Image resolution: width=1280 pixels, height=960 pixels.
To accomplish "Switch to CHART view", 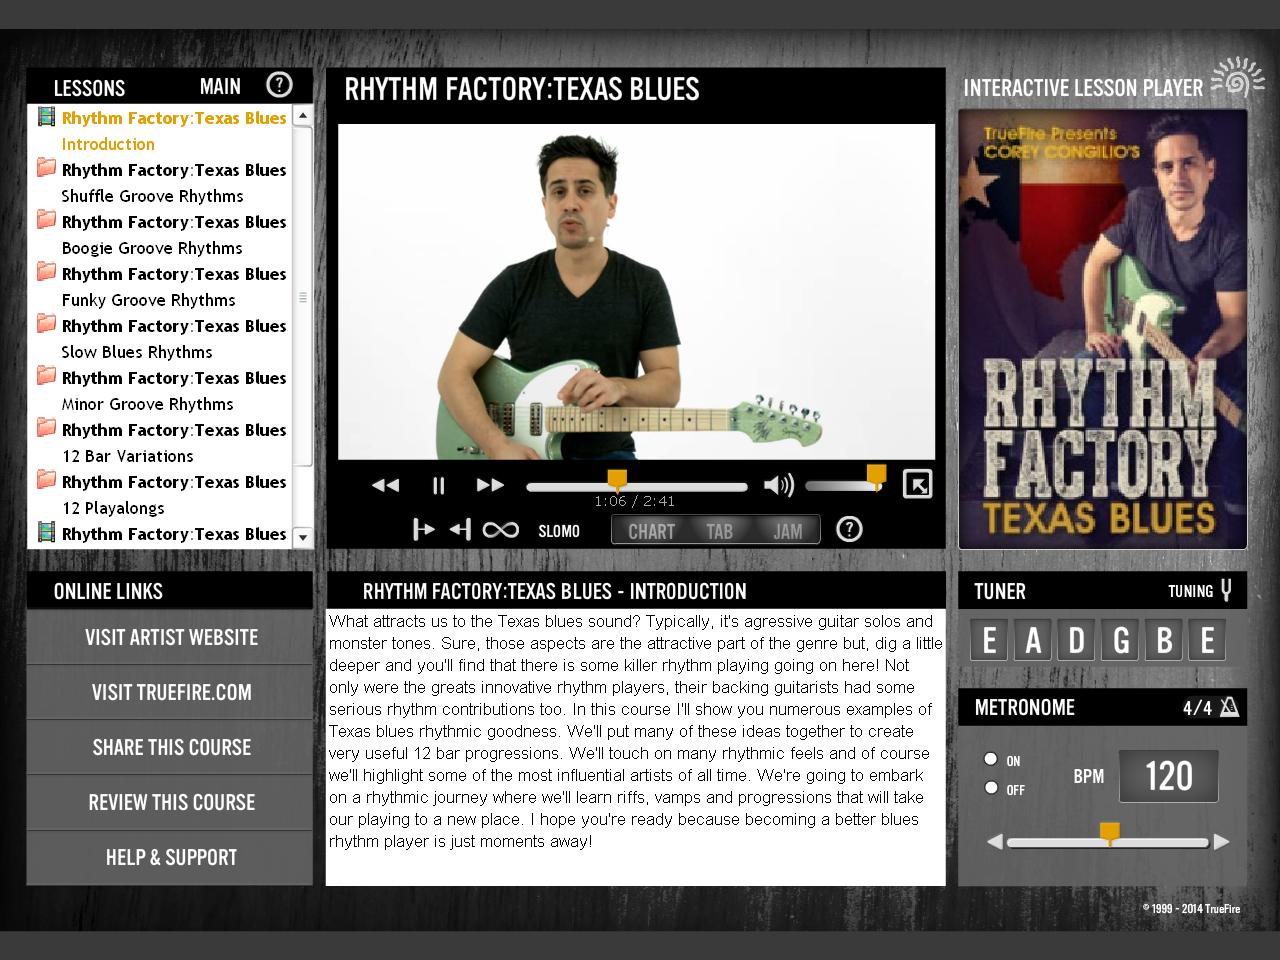I will coord(651,531).
